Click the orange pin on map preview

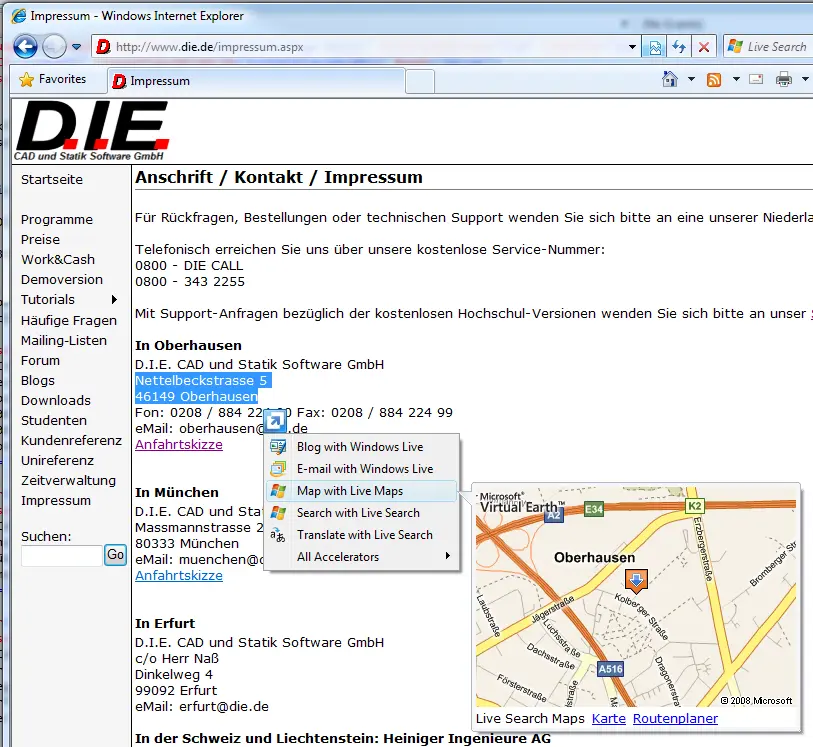click(x=636, y=581)
